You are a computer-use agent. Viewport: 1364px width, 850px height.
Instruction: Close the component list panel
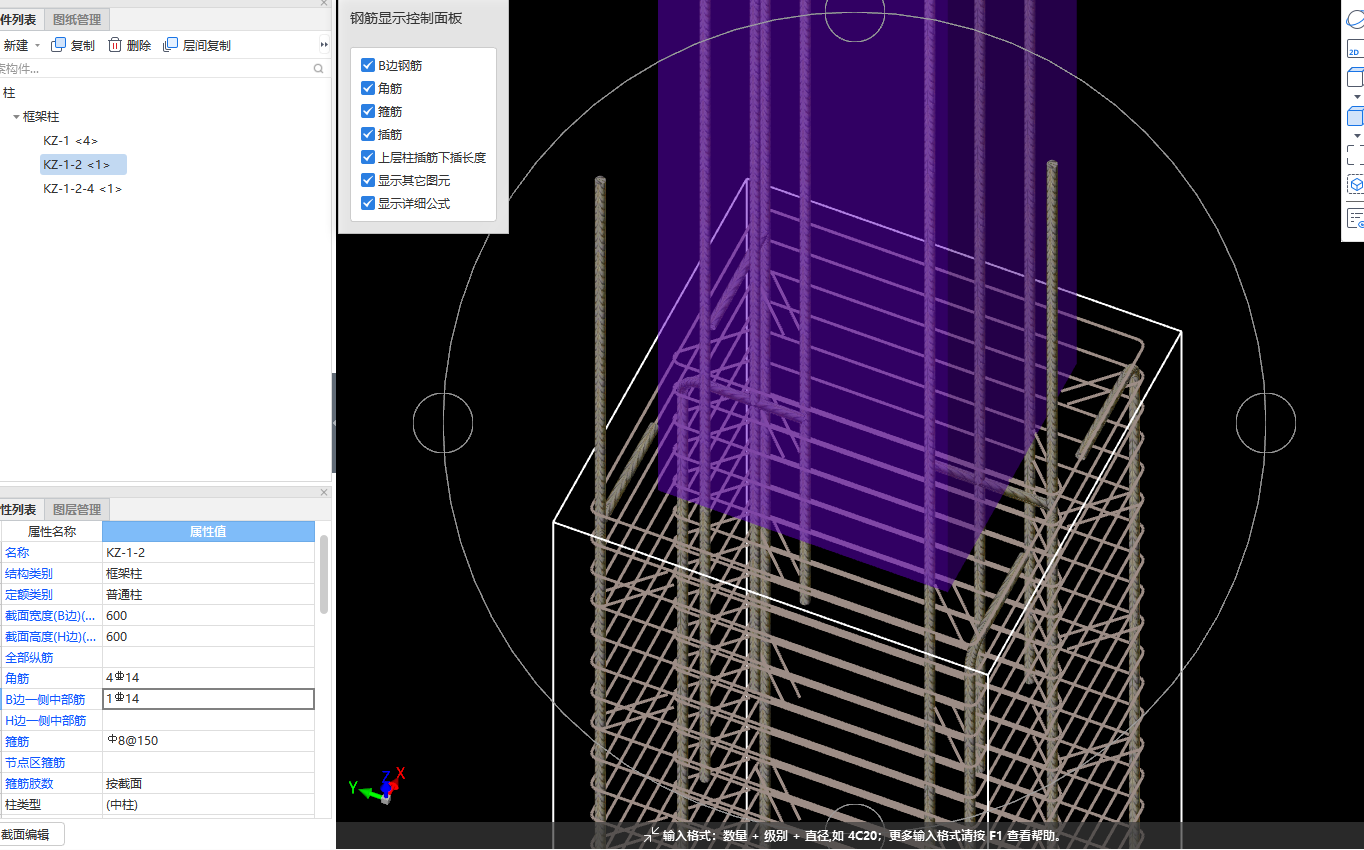pos(323,3)
